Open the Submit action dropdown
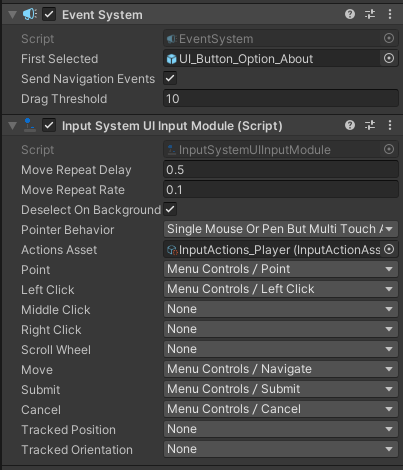Viewport: 403px width, 470px height. point(281,389)
